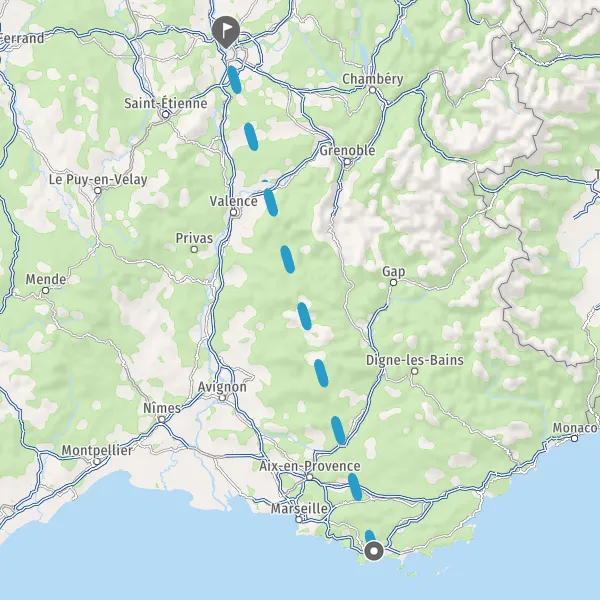Click the Montpellier city label
This screenshot has width=600, height=600.
[x=97, y=450]
